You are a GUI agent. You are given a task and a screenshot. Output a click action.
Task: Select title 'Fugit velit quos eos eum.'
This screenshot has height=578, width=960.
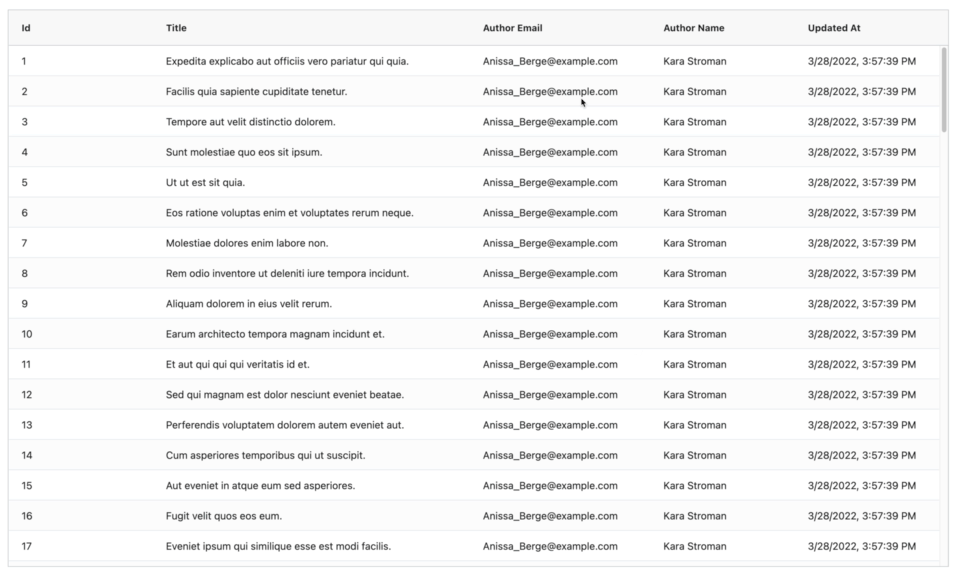pyautogui.click(x=224, y=516)
